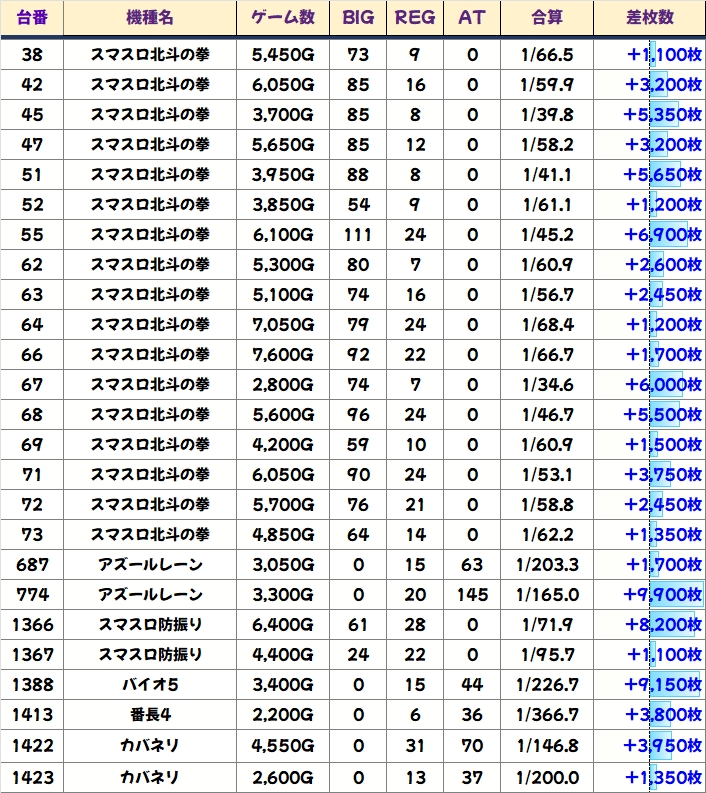Click the 7,050G game count cell
This screenshot has width=706, height=793.
(x=283, y=325)
